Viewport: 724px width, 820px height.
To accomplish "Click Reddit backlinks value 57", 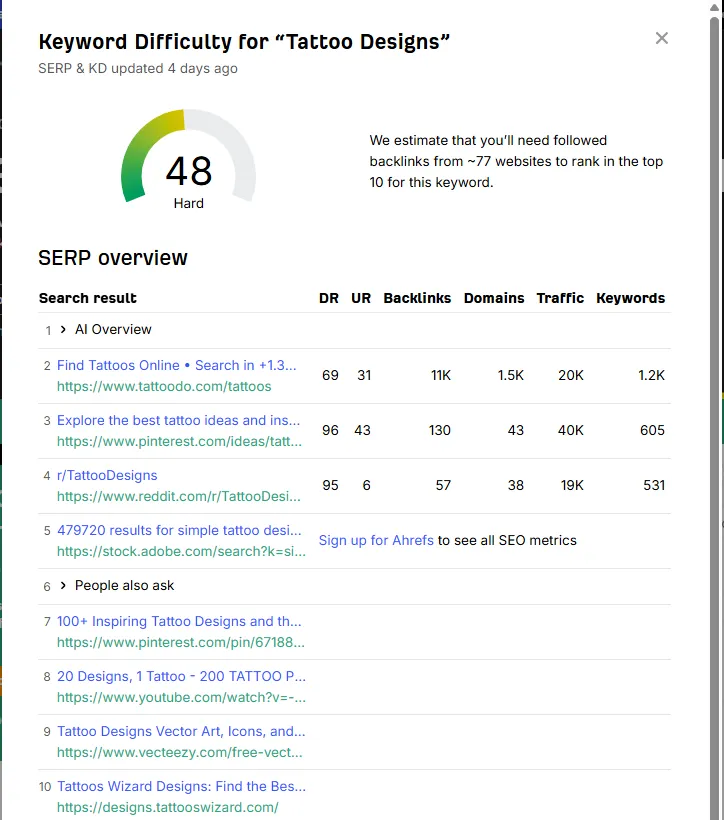I will 443,485.
